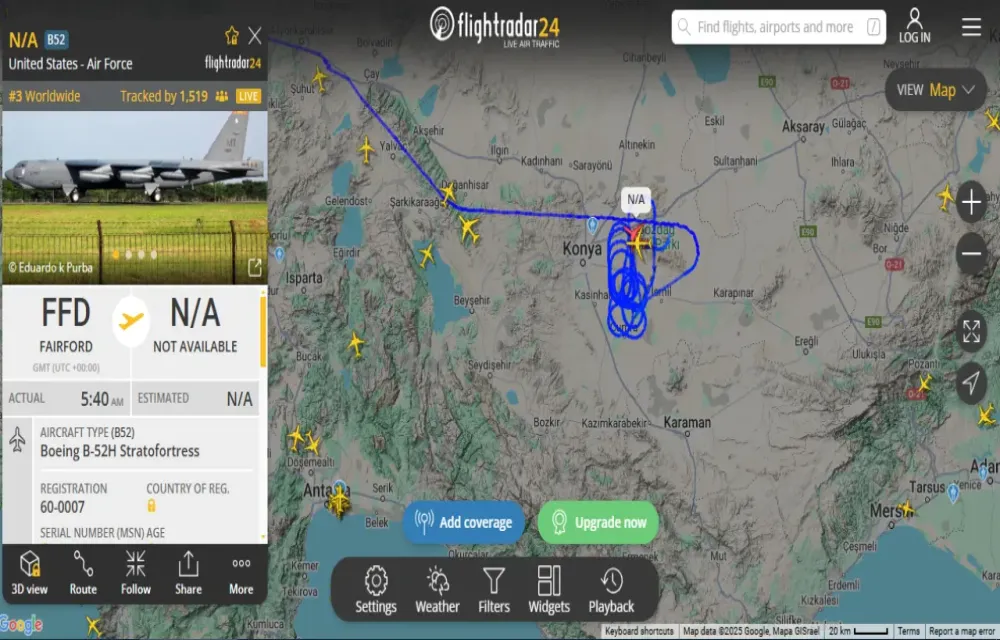
Task: Open the 3D view of the flight
Action: (29, 572)
